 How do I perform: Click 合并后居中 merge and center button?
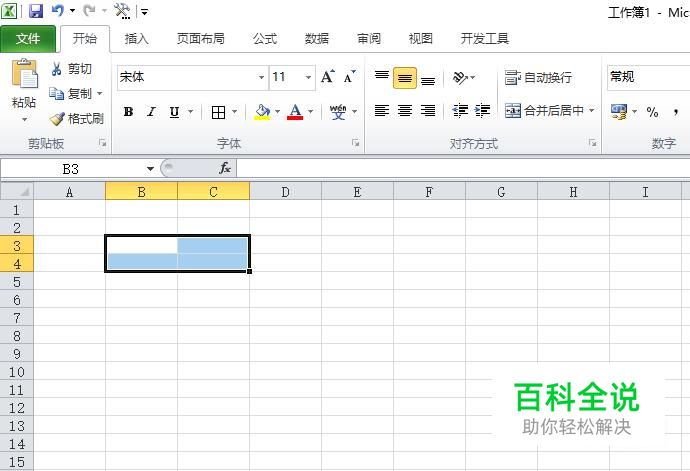tap(544, 110)
